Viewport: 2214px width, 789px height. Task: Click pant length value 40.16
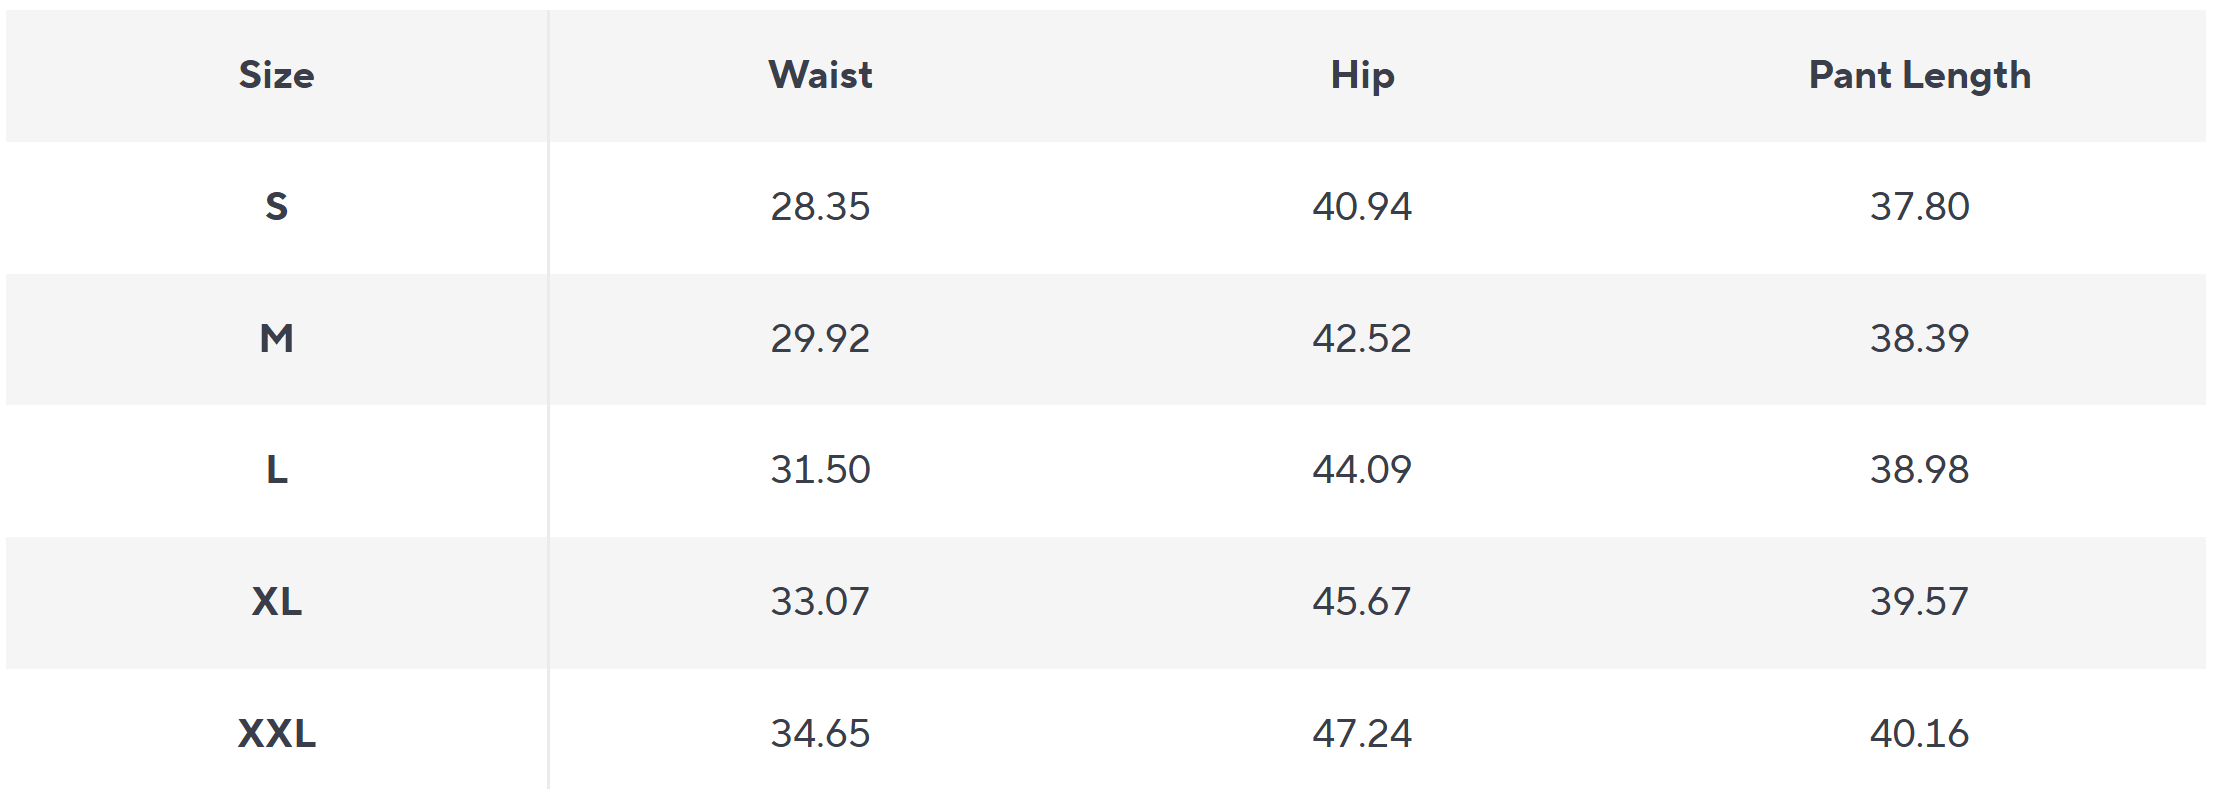[x=1920, y=733]
